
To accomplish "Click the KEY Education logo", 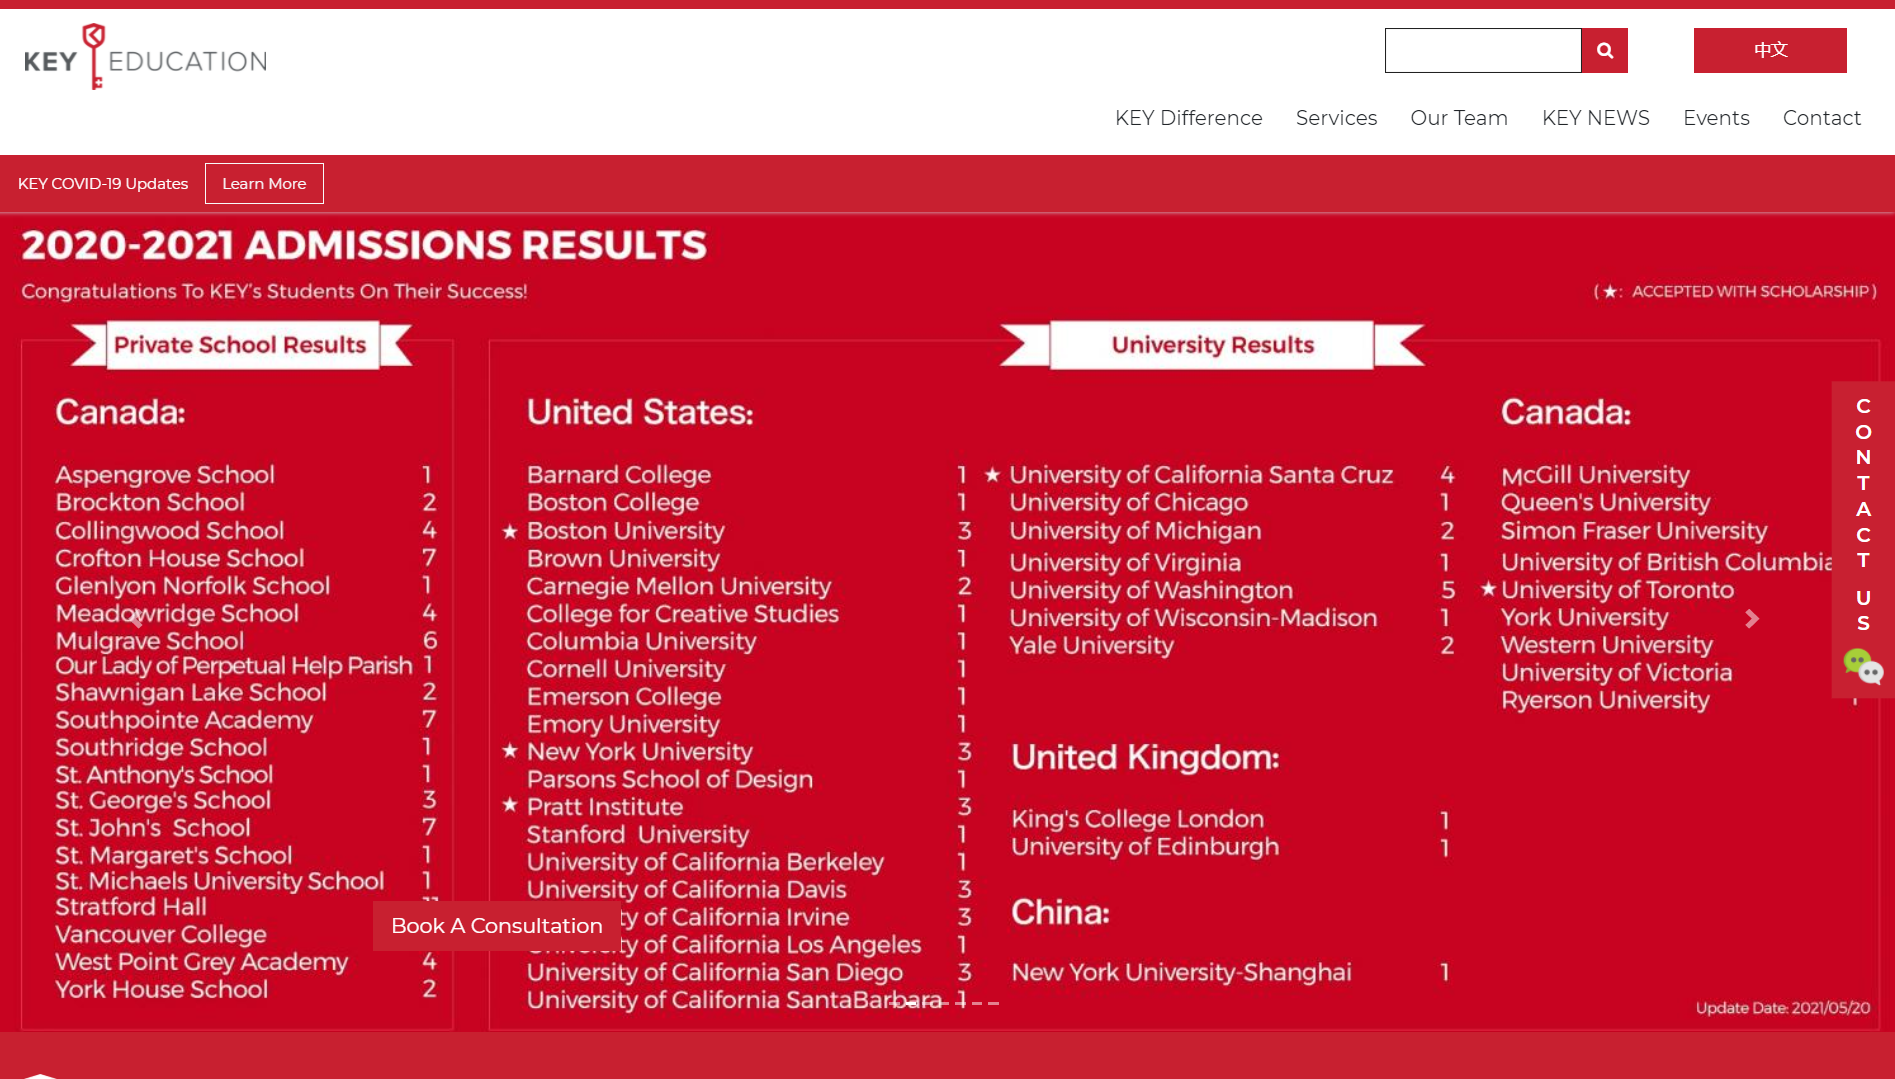I will [x=146, y=59].
